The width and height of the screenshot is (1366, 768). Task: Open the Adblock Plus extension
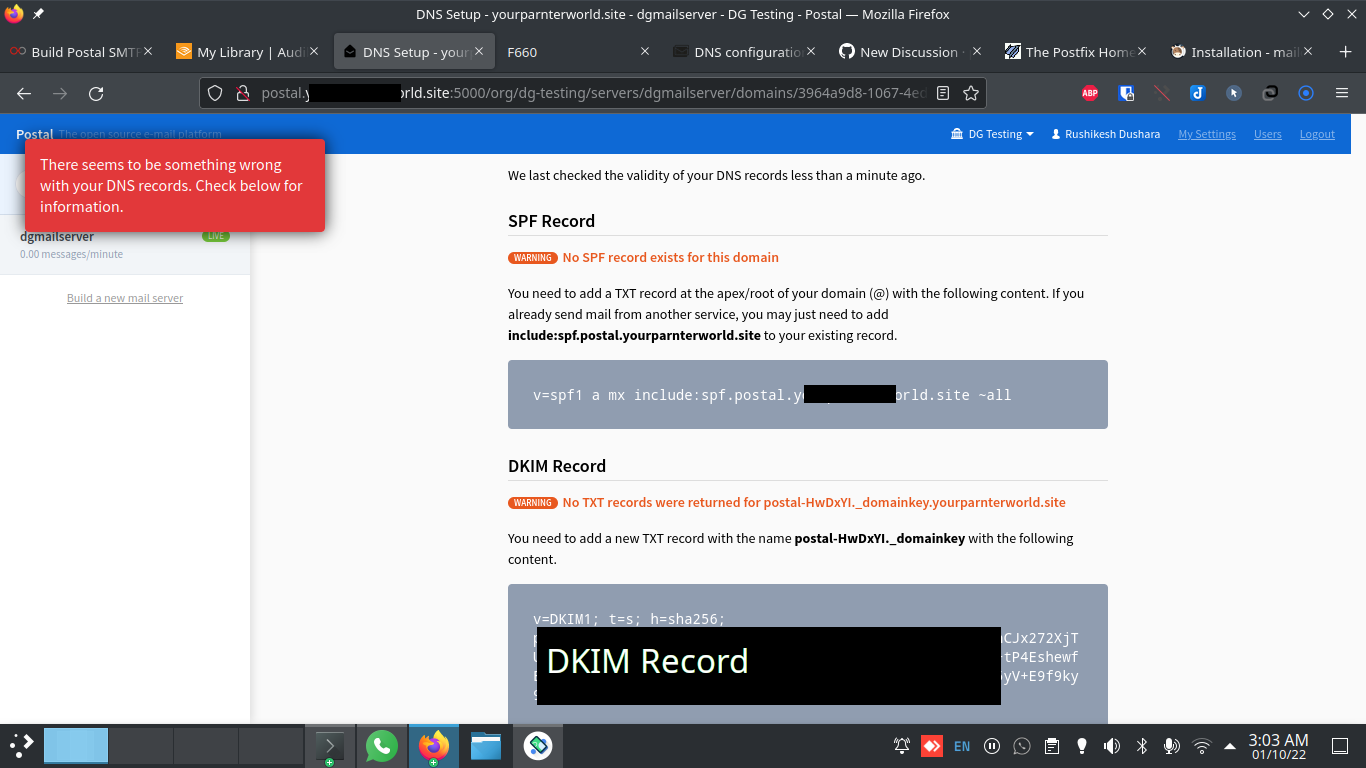pyautogui.click(x=1090, y=93)
